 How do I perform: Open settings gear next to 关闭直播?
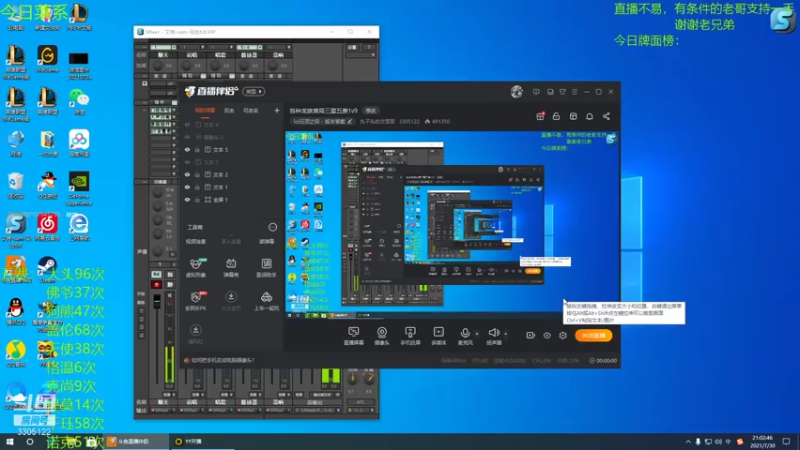pyautogui.click(x=563, y=335)
